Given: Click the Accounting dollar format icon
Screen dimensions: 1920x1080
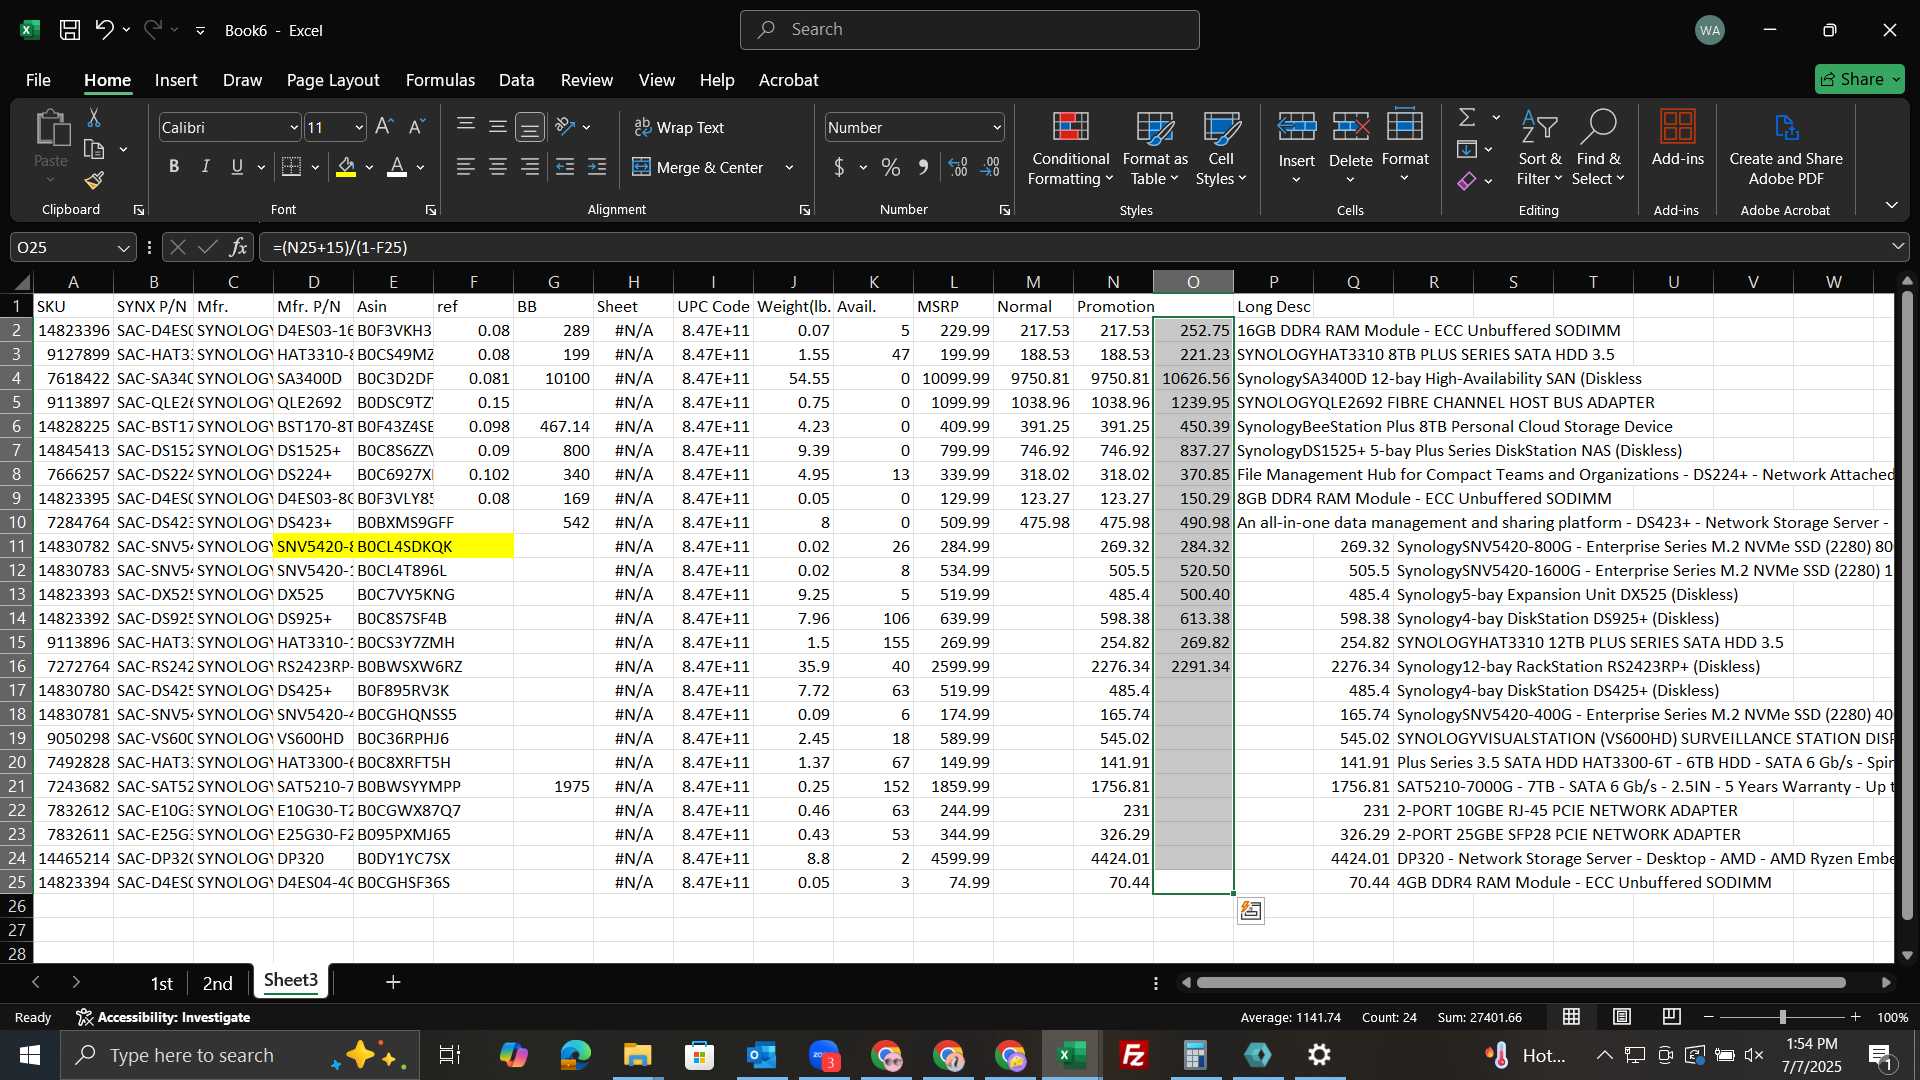Looking at the screenshot, I should [x=839, y=167].
